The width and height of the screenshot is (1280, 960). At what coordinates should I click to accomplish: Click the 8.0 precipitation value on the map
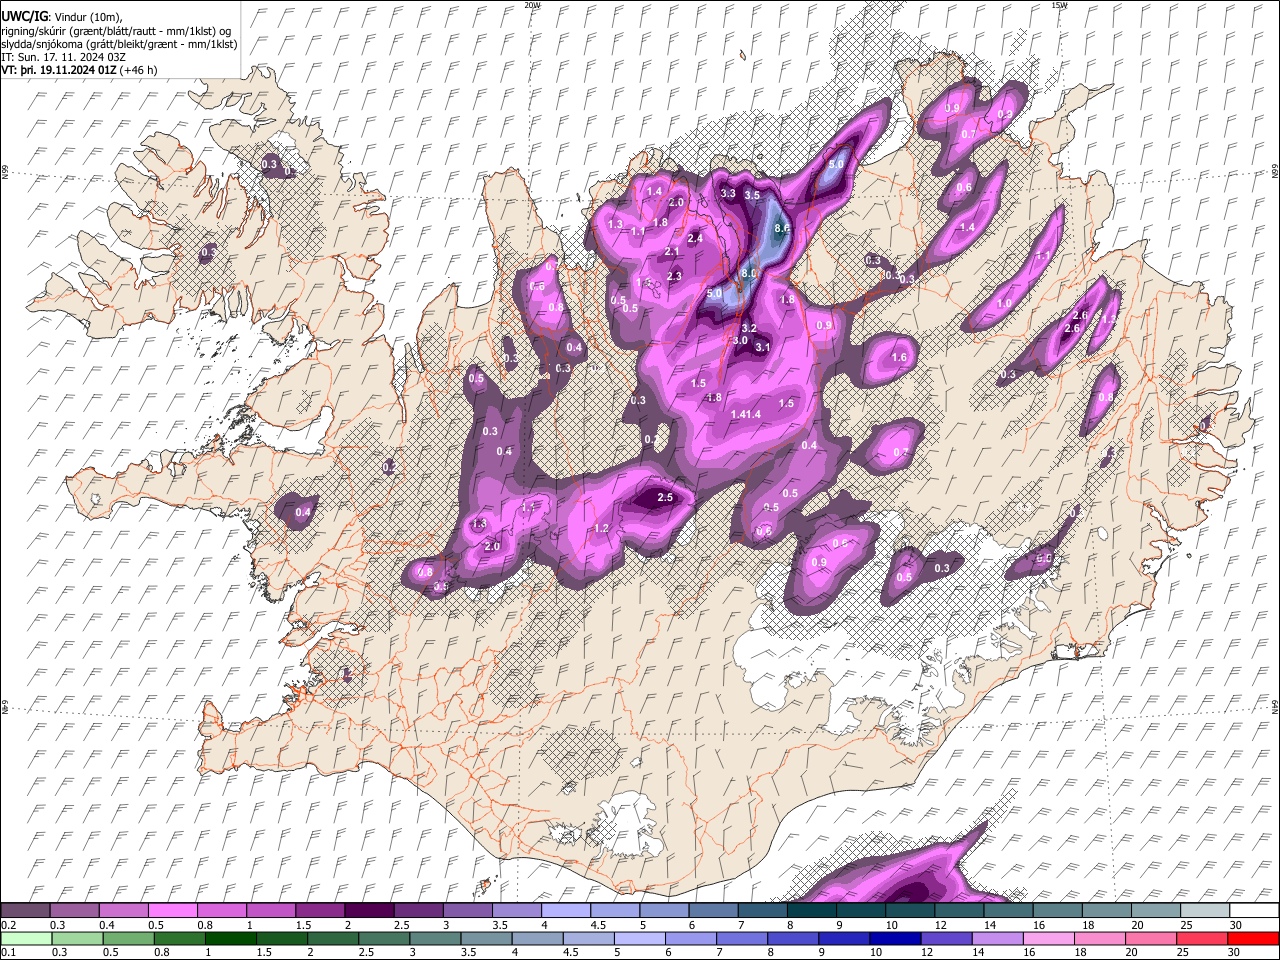click(748, 273)
